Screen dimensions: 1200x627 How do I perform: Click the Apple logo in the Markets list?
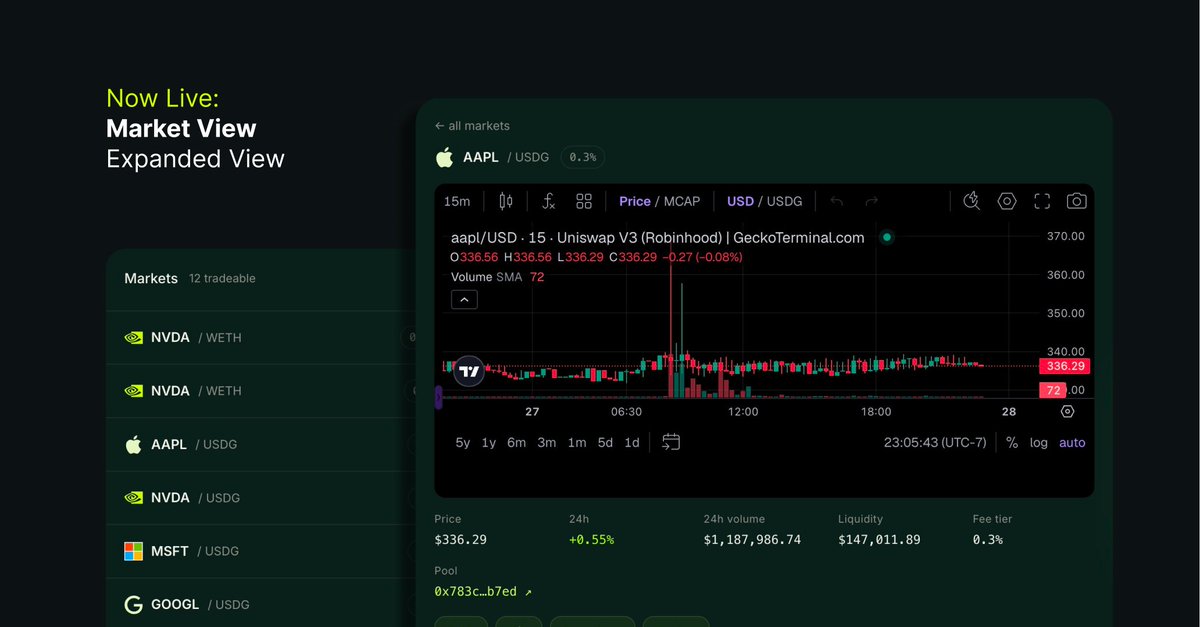[x=133, y=444]
